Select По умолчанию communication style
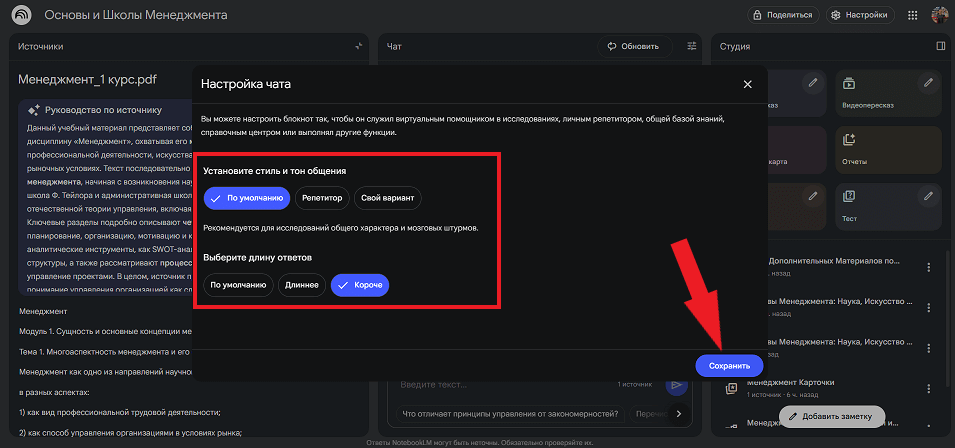The height and width of the screenshot is (448, 955). tap(247, 198)
